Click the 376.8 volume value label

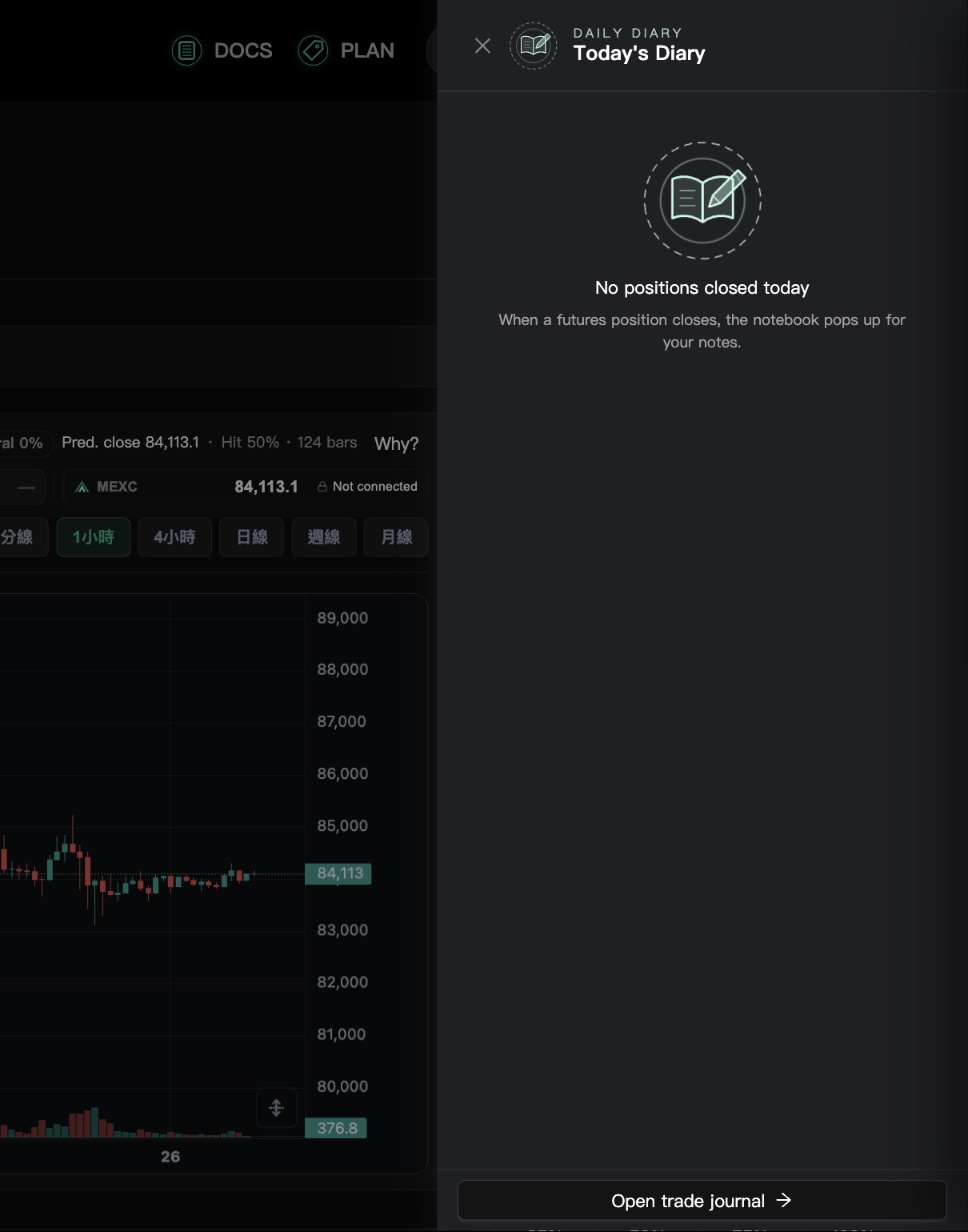click(x=336, y=1128)
